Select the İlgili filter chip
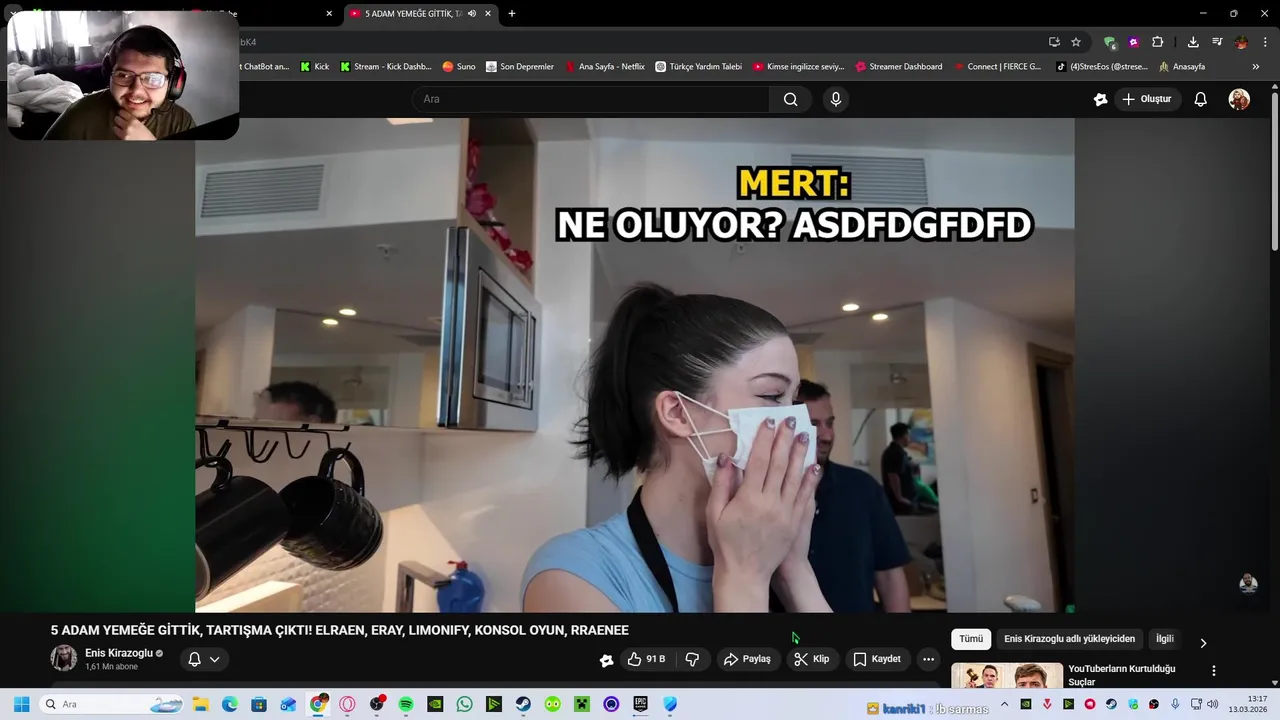1280x720 pixels. pyautogui.click(x=1164, y=639)
